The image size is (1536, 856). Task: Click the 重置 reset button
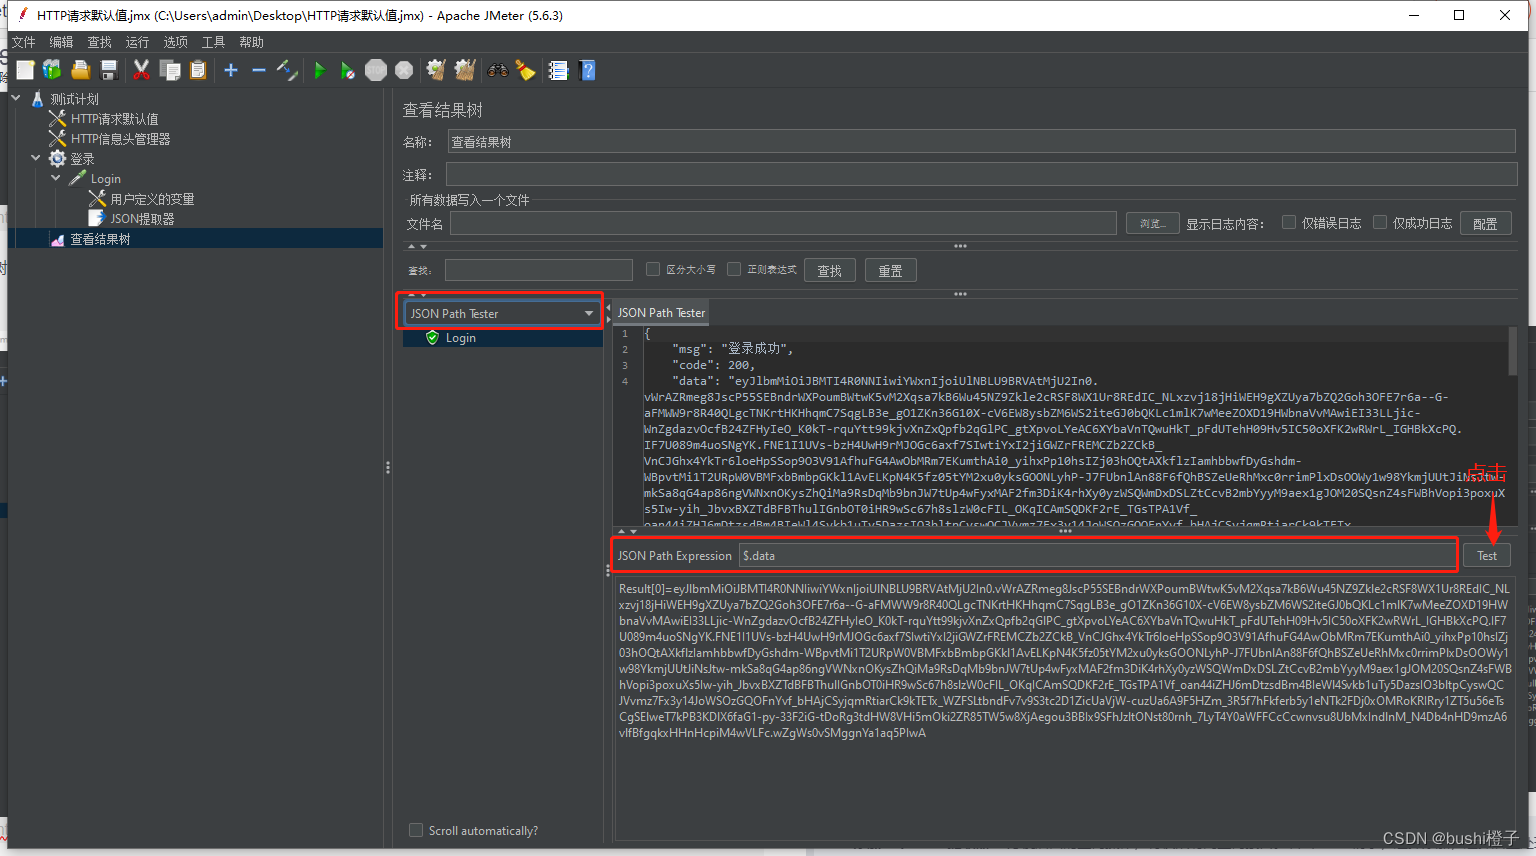coord(890,270)
